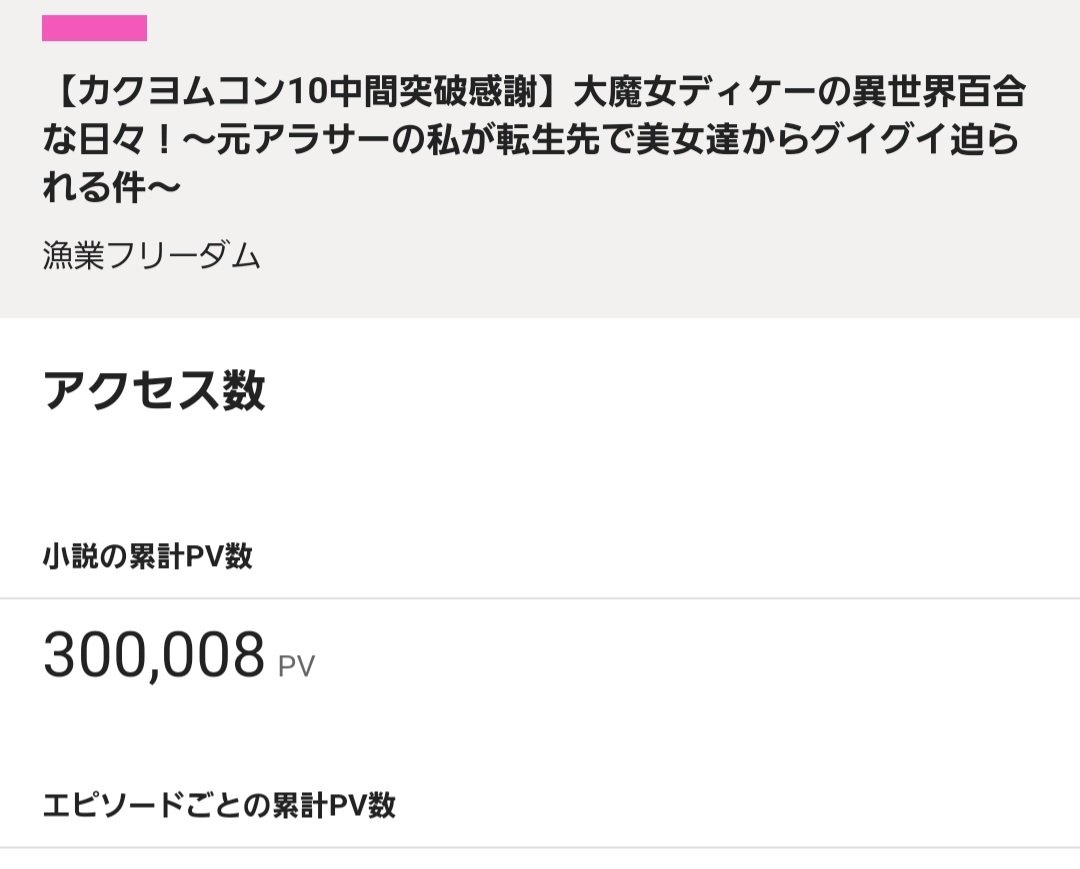Click the アクセス数 page heading
The image size is (1080, 869).
tap(154, 390)
